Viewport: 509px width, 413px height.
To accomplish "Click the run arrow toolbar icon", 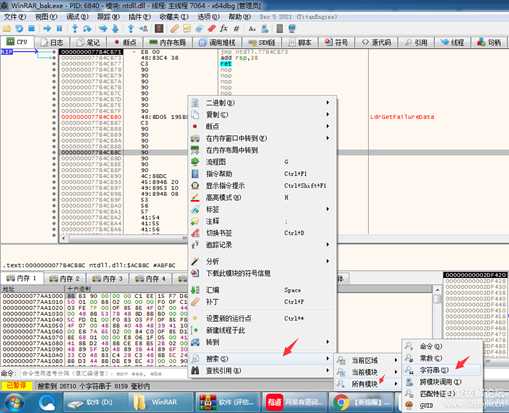I will (47, 29).
